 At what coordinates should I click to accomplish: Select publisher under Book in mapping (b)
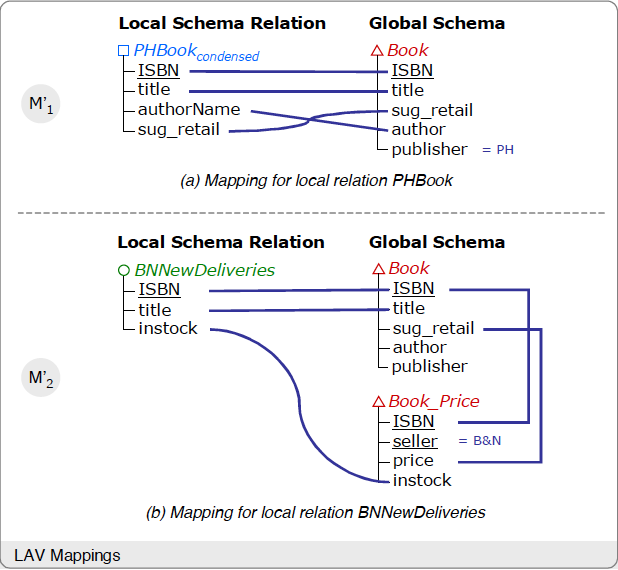pyautogui.click(x=430, y=367)
